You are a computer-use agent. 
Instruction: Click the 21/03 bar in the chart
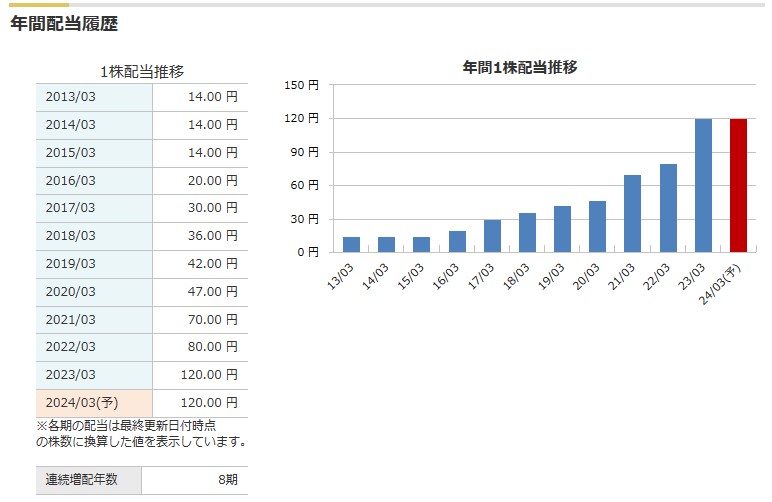pyautogui.click(x=632, y=214)
